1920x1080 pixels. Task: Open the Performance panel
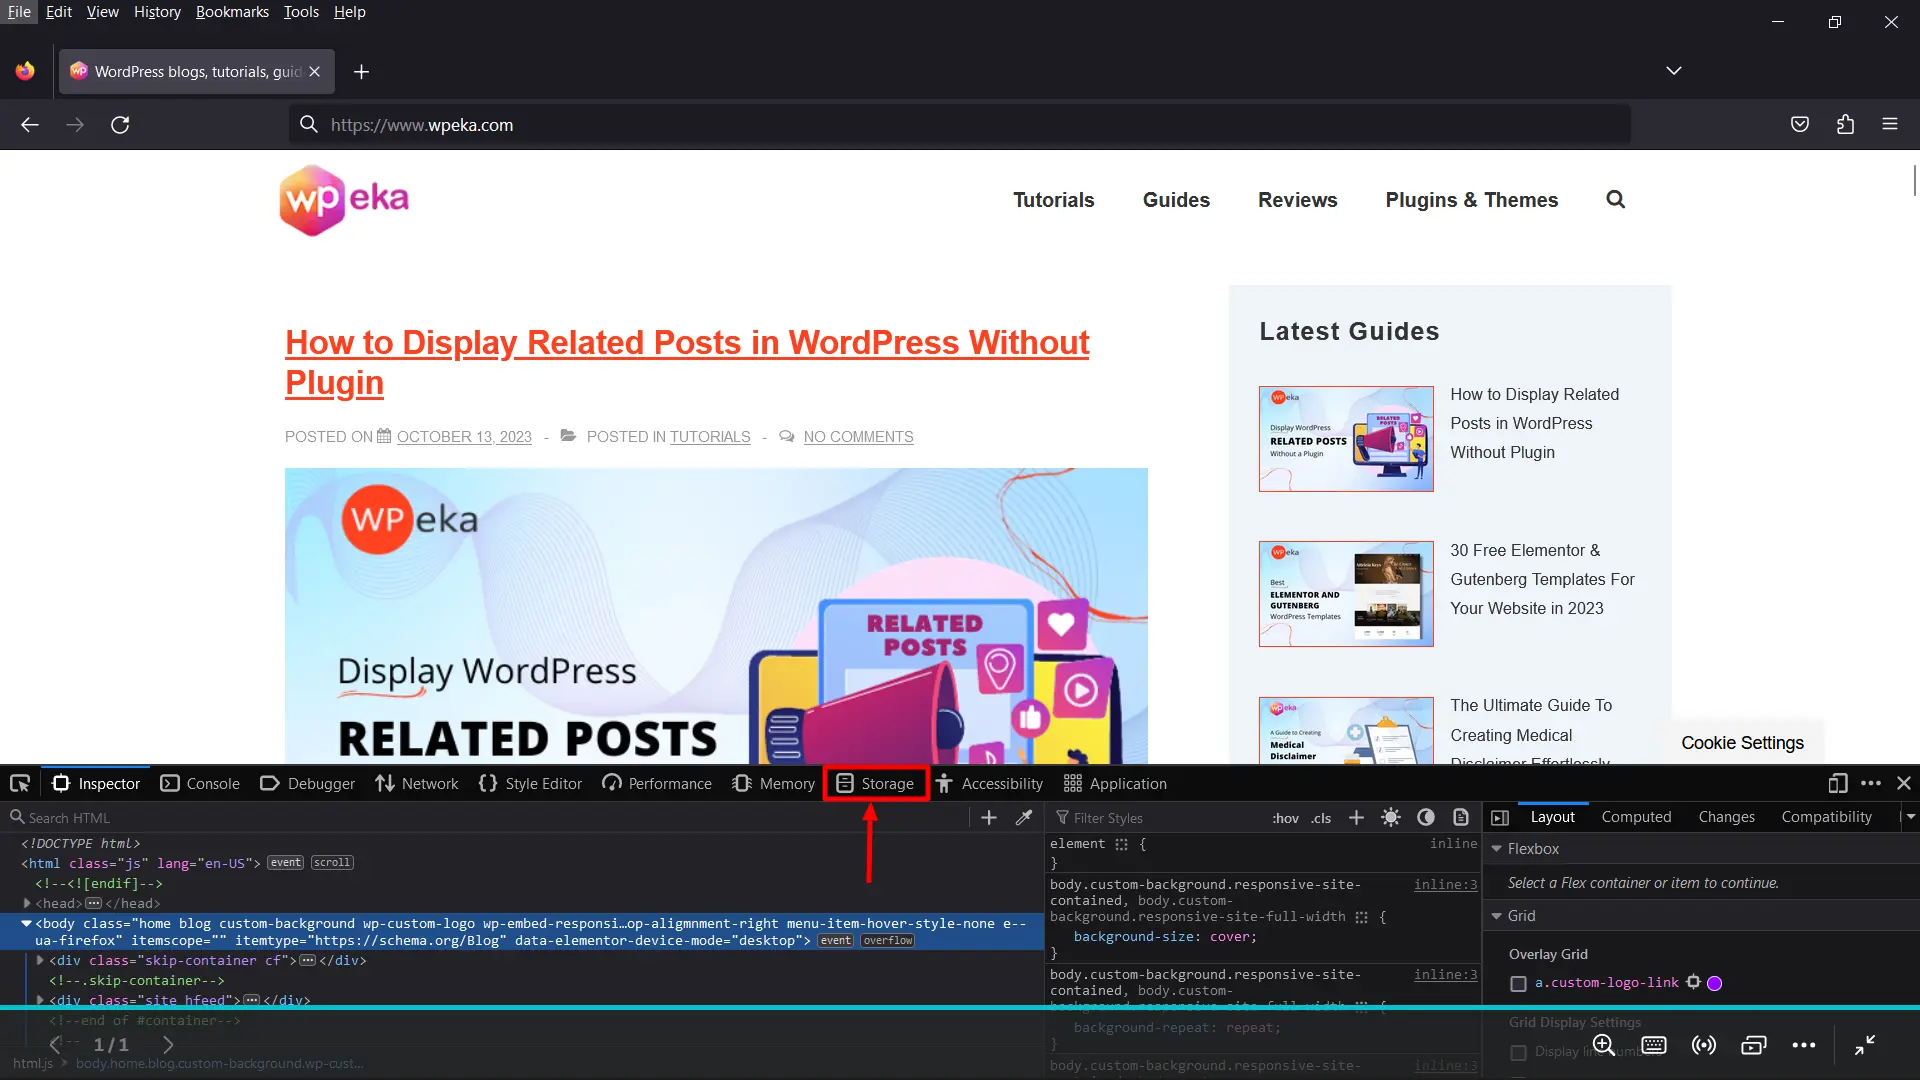point(657,783)
